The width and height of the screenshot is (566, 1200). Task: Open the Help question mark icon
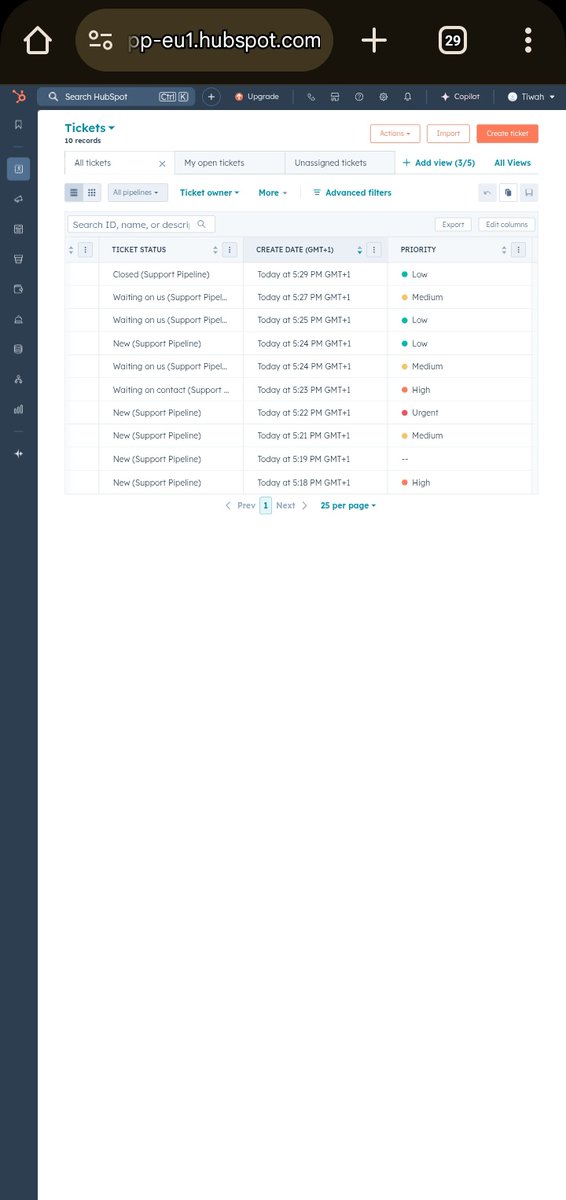[x=359, y=97]
